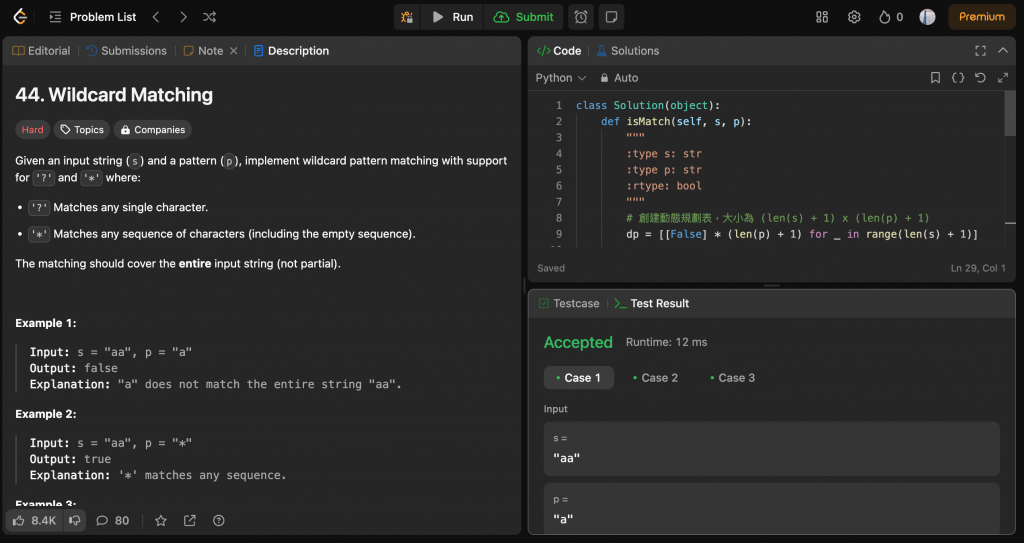Image resolution: width=1024 pixels, height=543 pixels.
Task: Shuffle to a random problem
Action: (209, 17)
